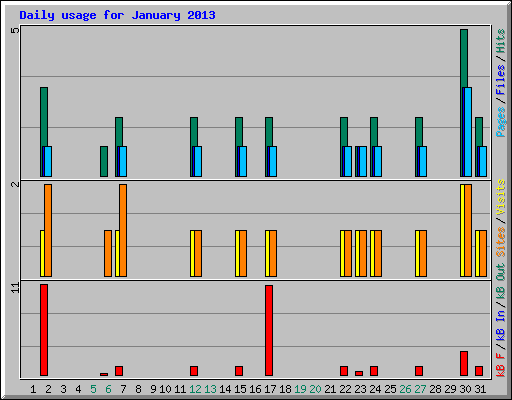Click the "Hits" legend label
This screenshot has height=400, width=512.
click(x=501, y=41)
